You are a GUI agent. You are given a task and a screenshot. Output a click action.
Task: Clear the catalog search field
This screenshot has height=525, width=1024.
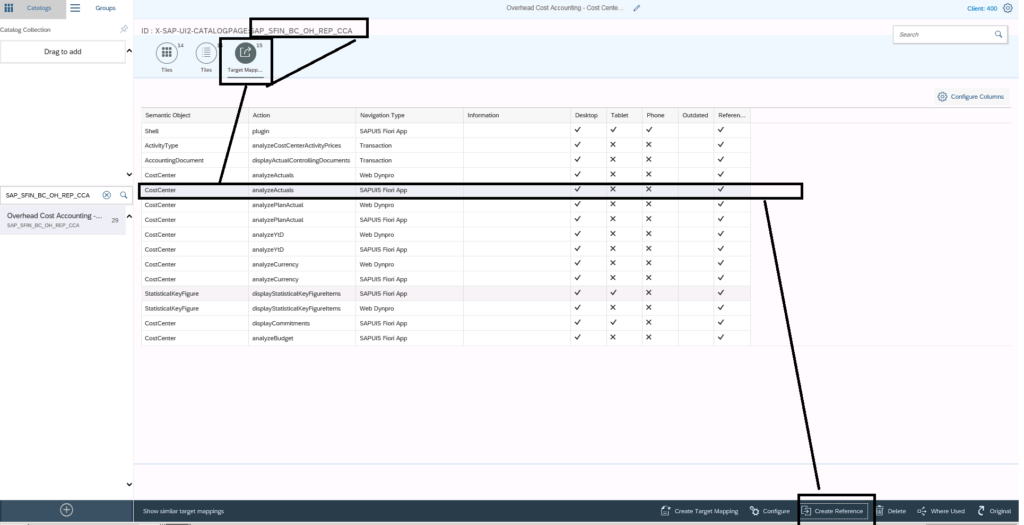[x=106, y=195]
